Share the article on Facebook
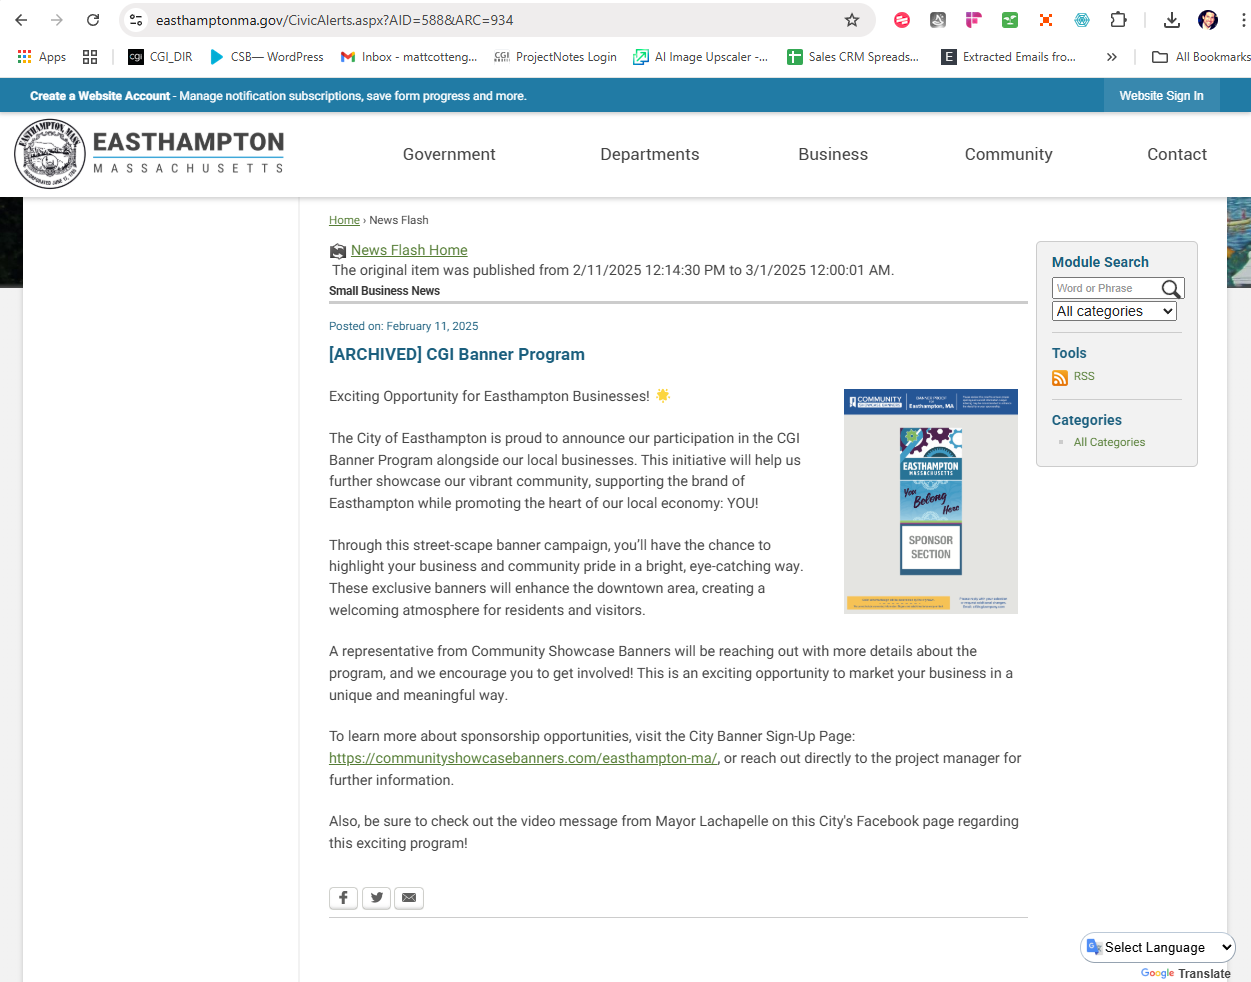 343,898
